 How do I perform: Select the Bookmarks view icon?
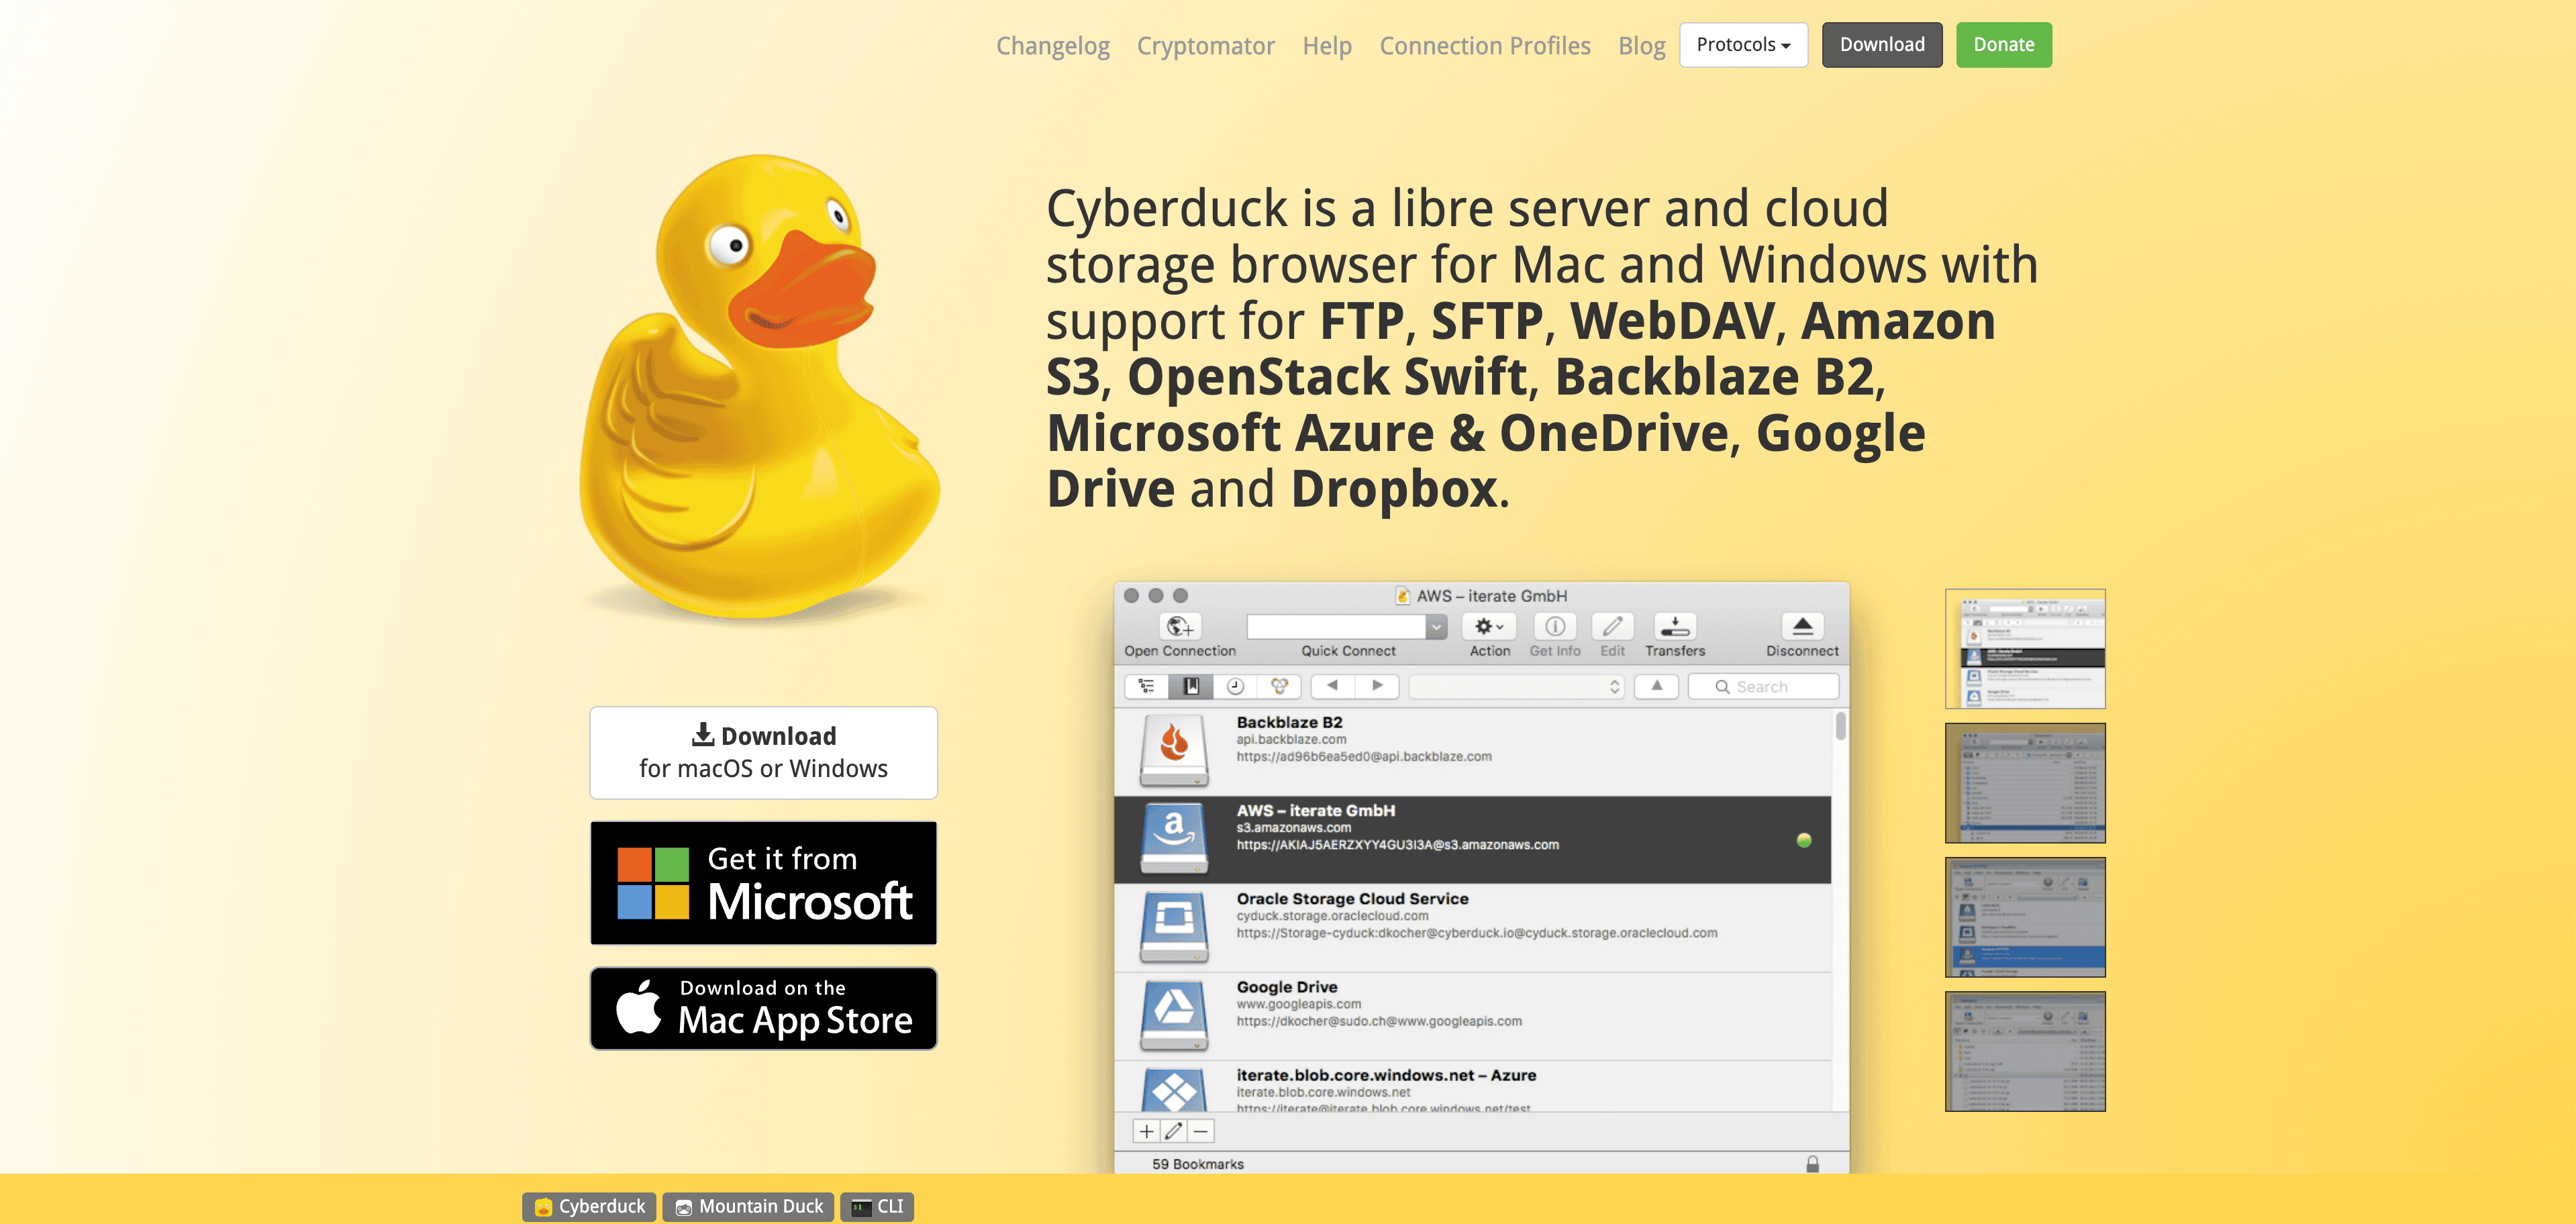[1191, 686]
